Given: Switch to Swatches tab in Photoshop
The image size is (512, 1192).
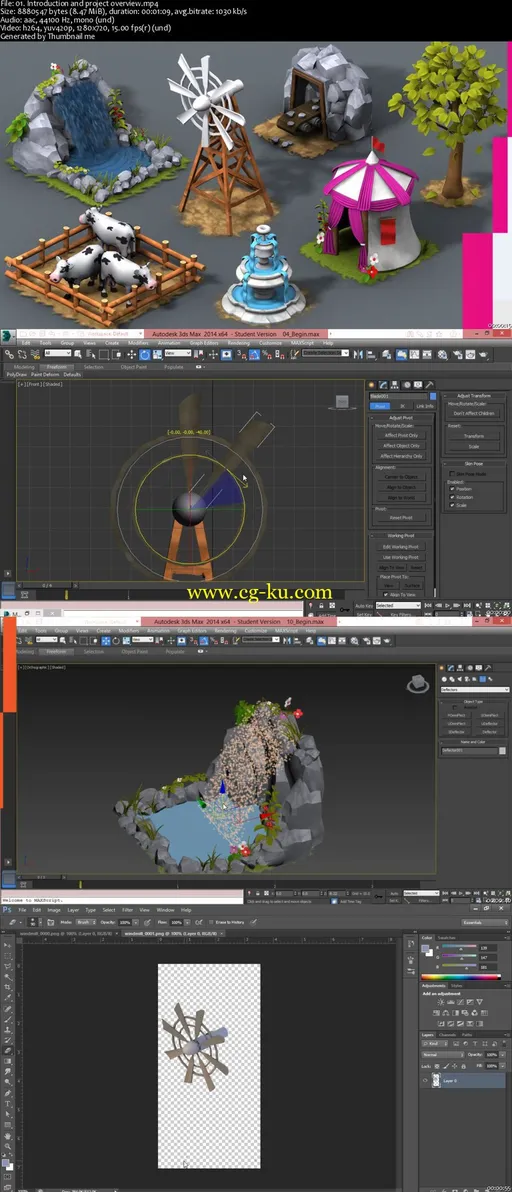Looking at the screenshot, I should point(446,938).
